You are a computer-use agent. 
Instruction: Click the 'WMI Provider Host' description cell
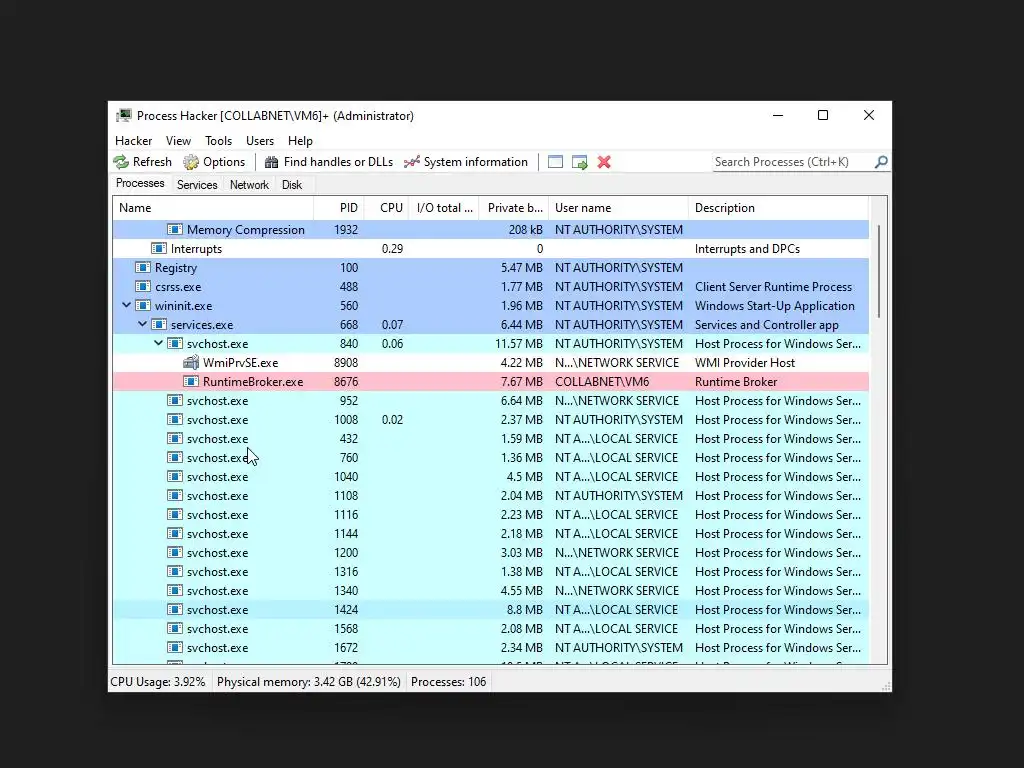pyautogui.click(x=745, y=362)
